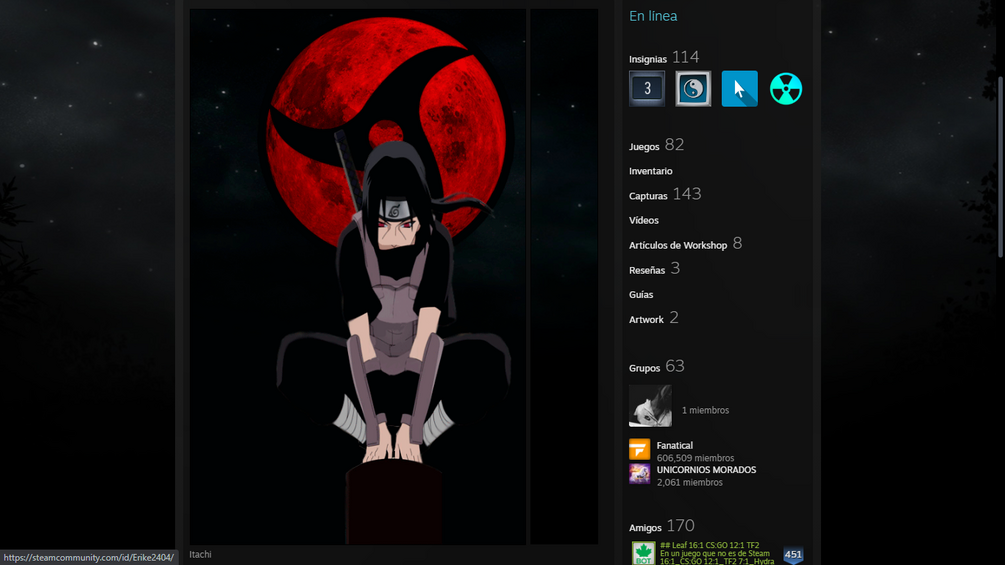Click the 451 friend level badge
This screenshot has height=565, width=1005.
coord(793,555)
